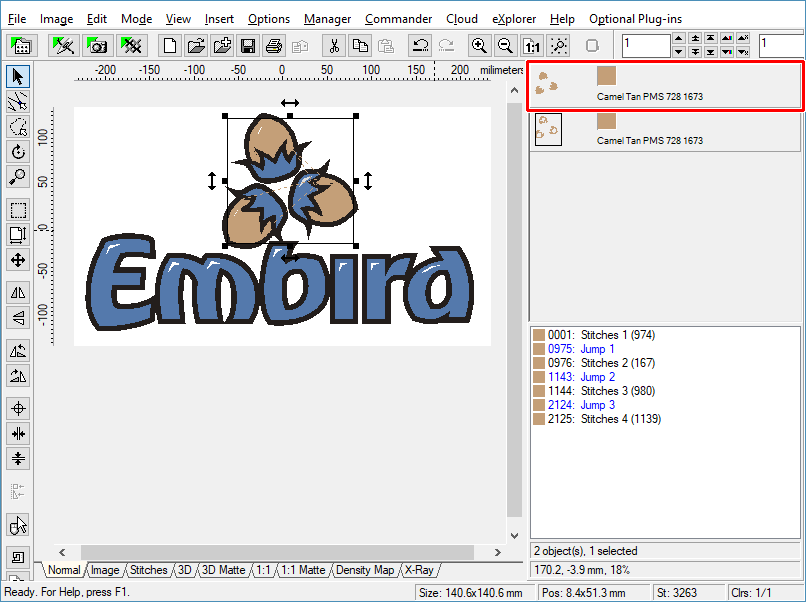Open the Optional Plug-ins menu
Image resolution: width=806 pixels, height=602 pixels.
pyautogui.click(x=635, y=19)
